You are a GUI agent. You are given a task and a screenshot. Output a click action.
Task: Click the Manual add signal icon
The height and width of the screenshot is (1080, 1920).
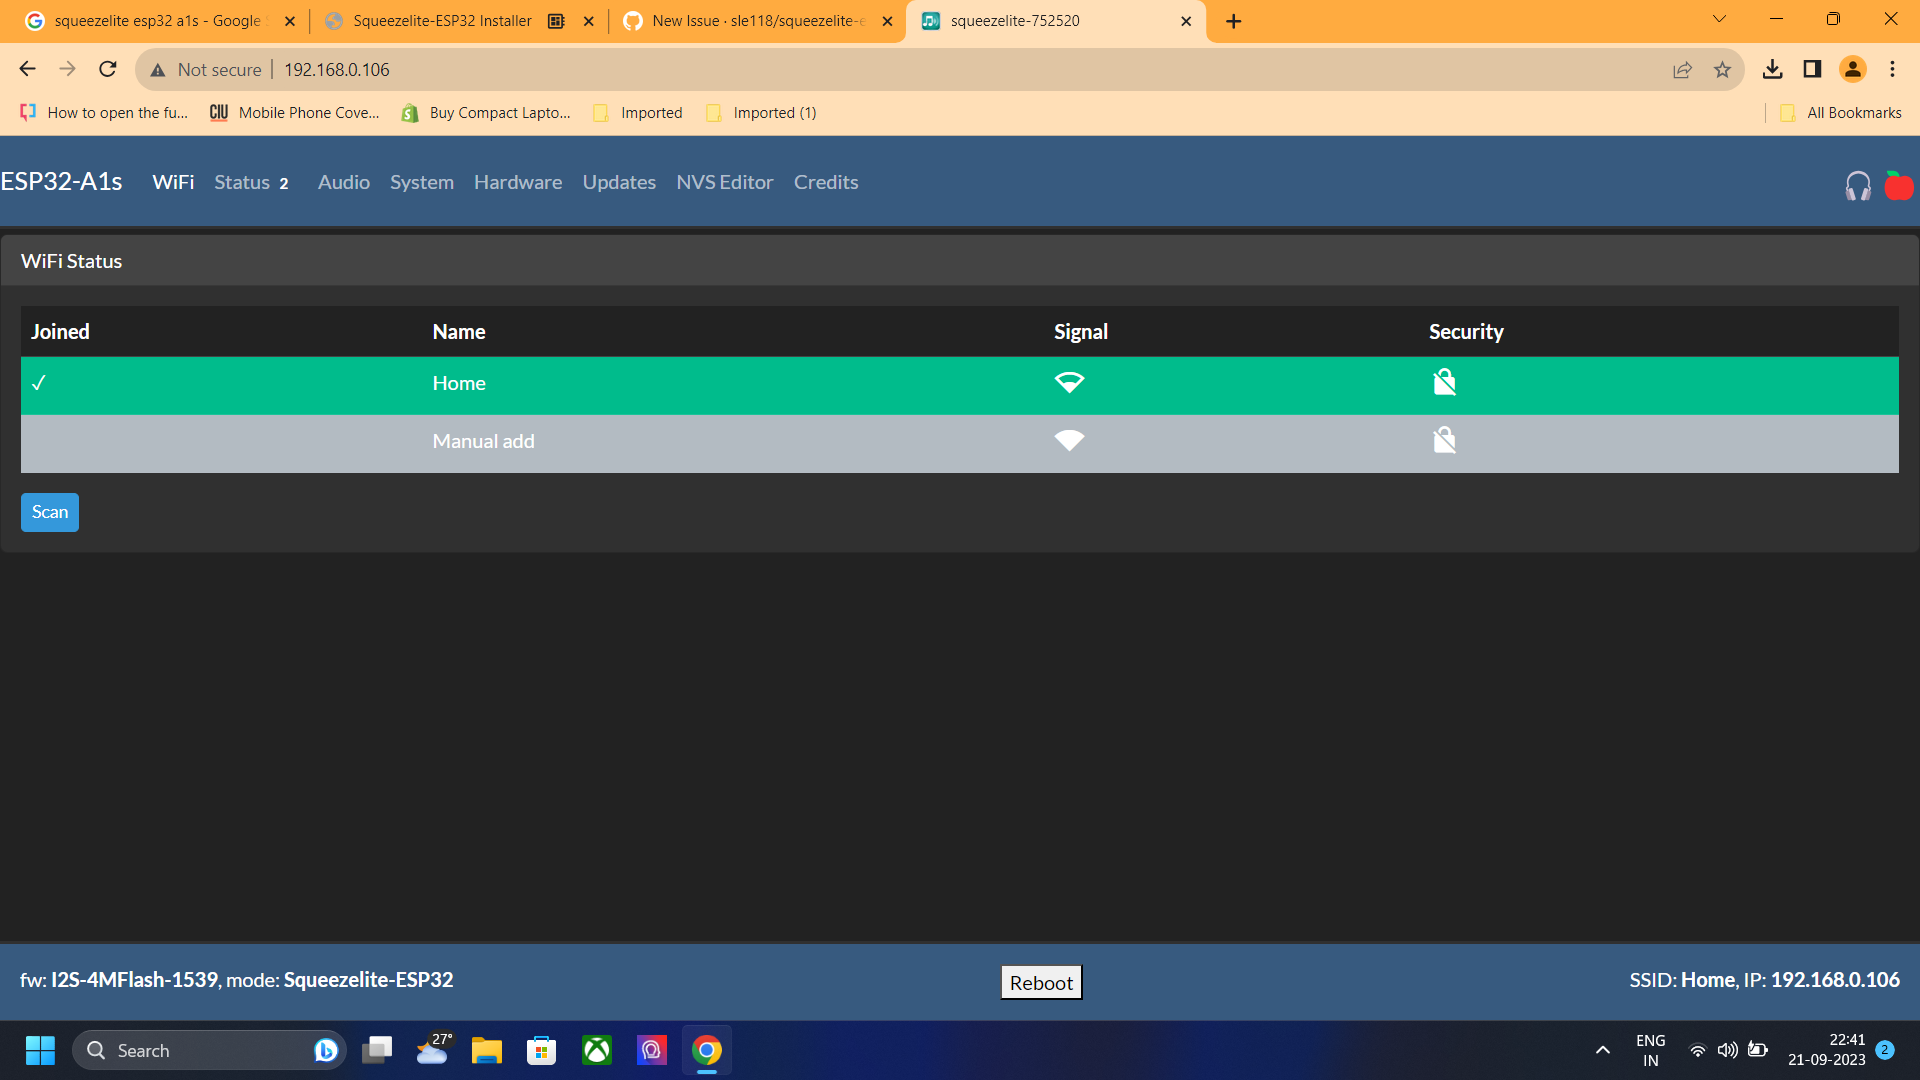(1069, 441)
